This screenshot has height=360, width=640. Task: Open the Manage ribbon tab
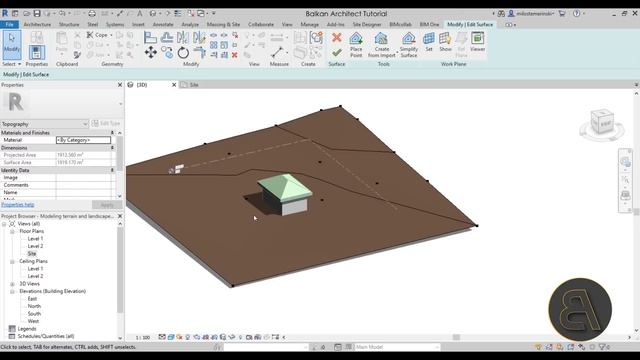click(x=309, y=24)
